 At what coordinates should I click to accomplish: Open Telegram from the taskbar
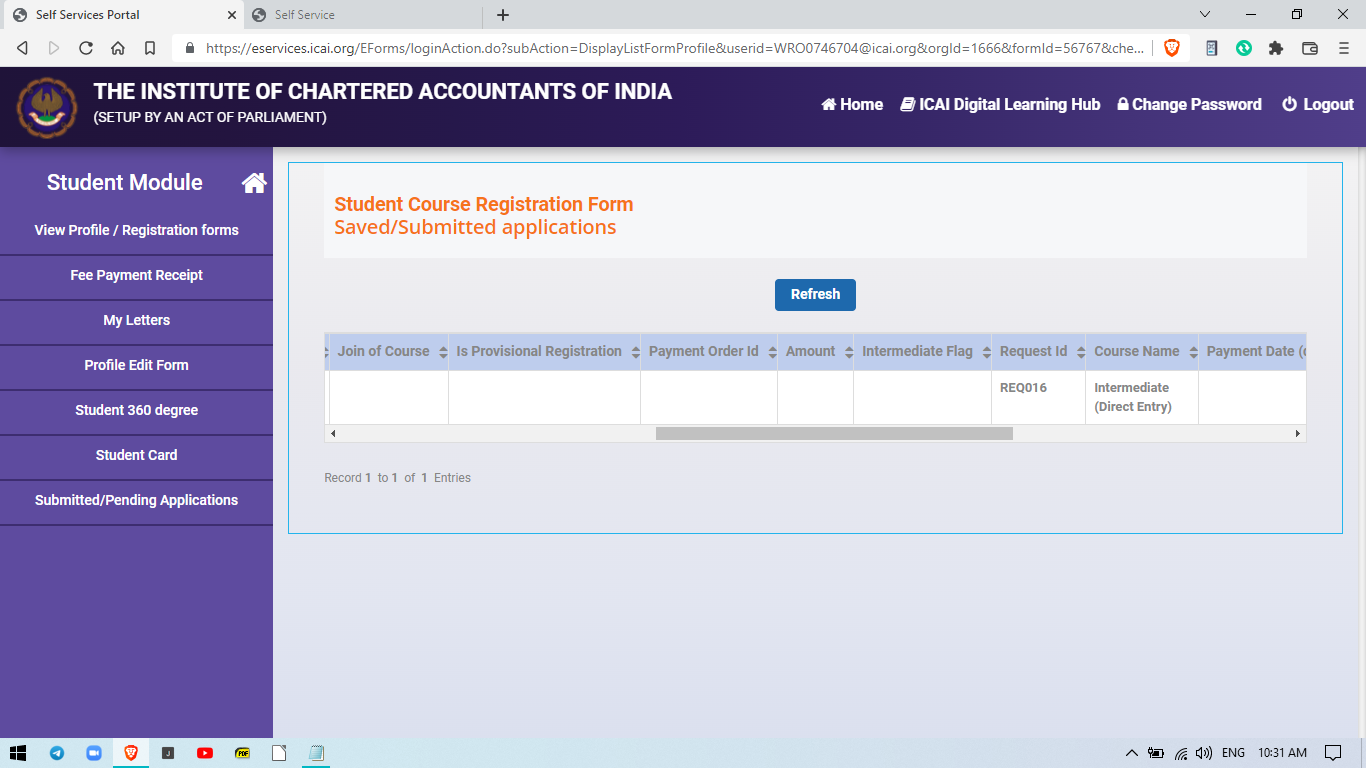(57, 753)
